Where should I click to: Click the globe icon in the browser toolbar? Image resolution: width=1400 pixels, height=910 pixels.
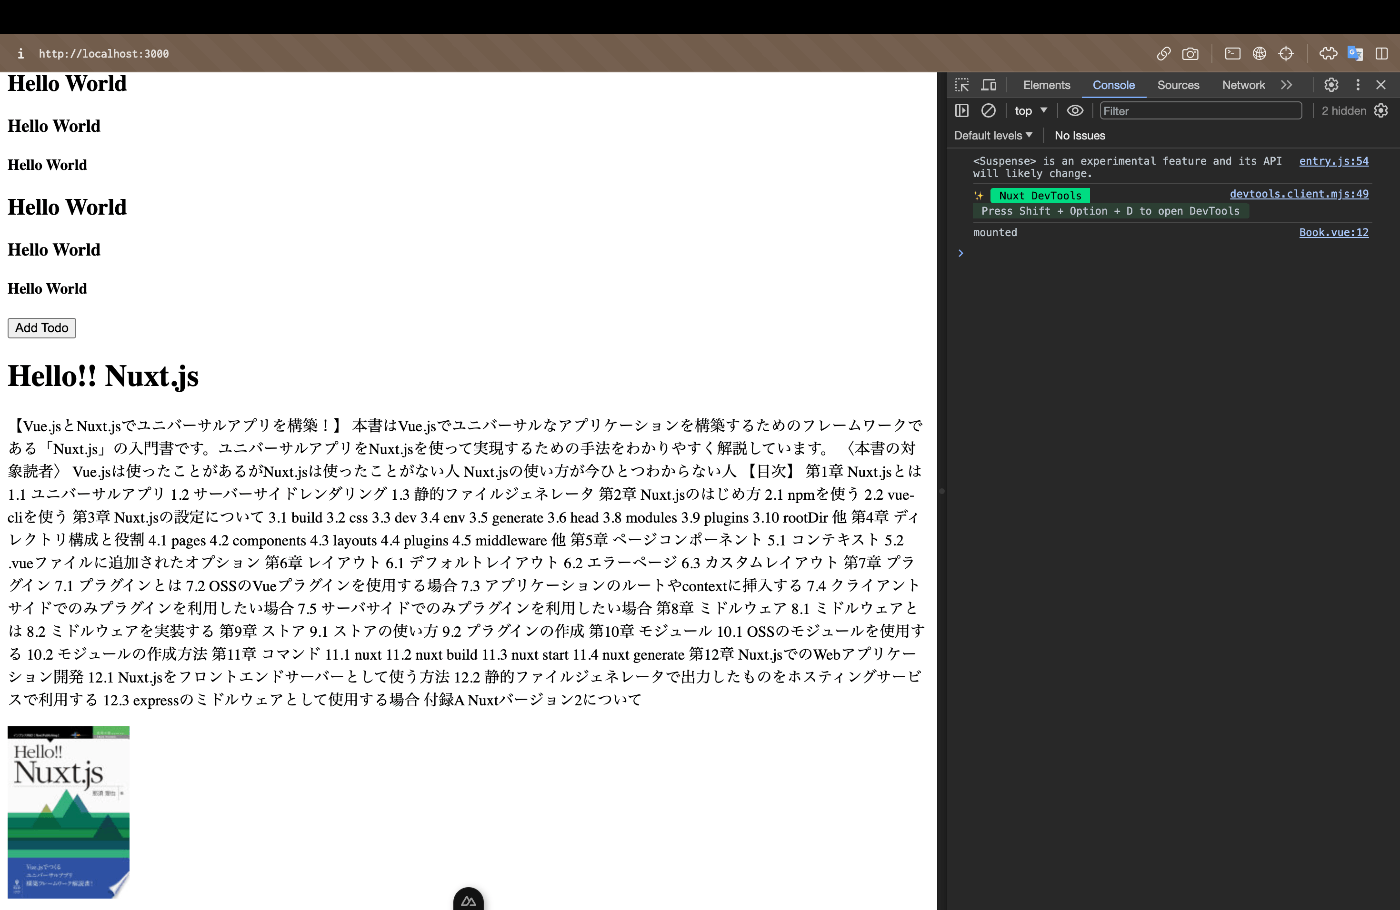click(1259, 53)
